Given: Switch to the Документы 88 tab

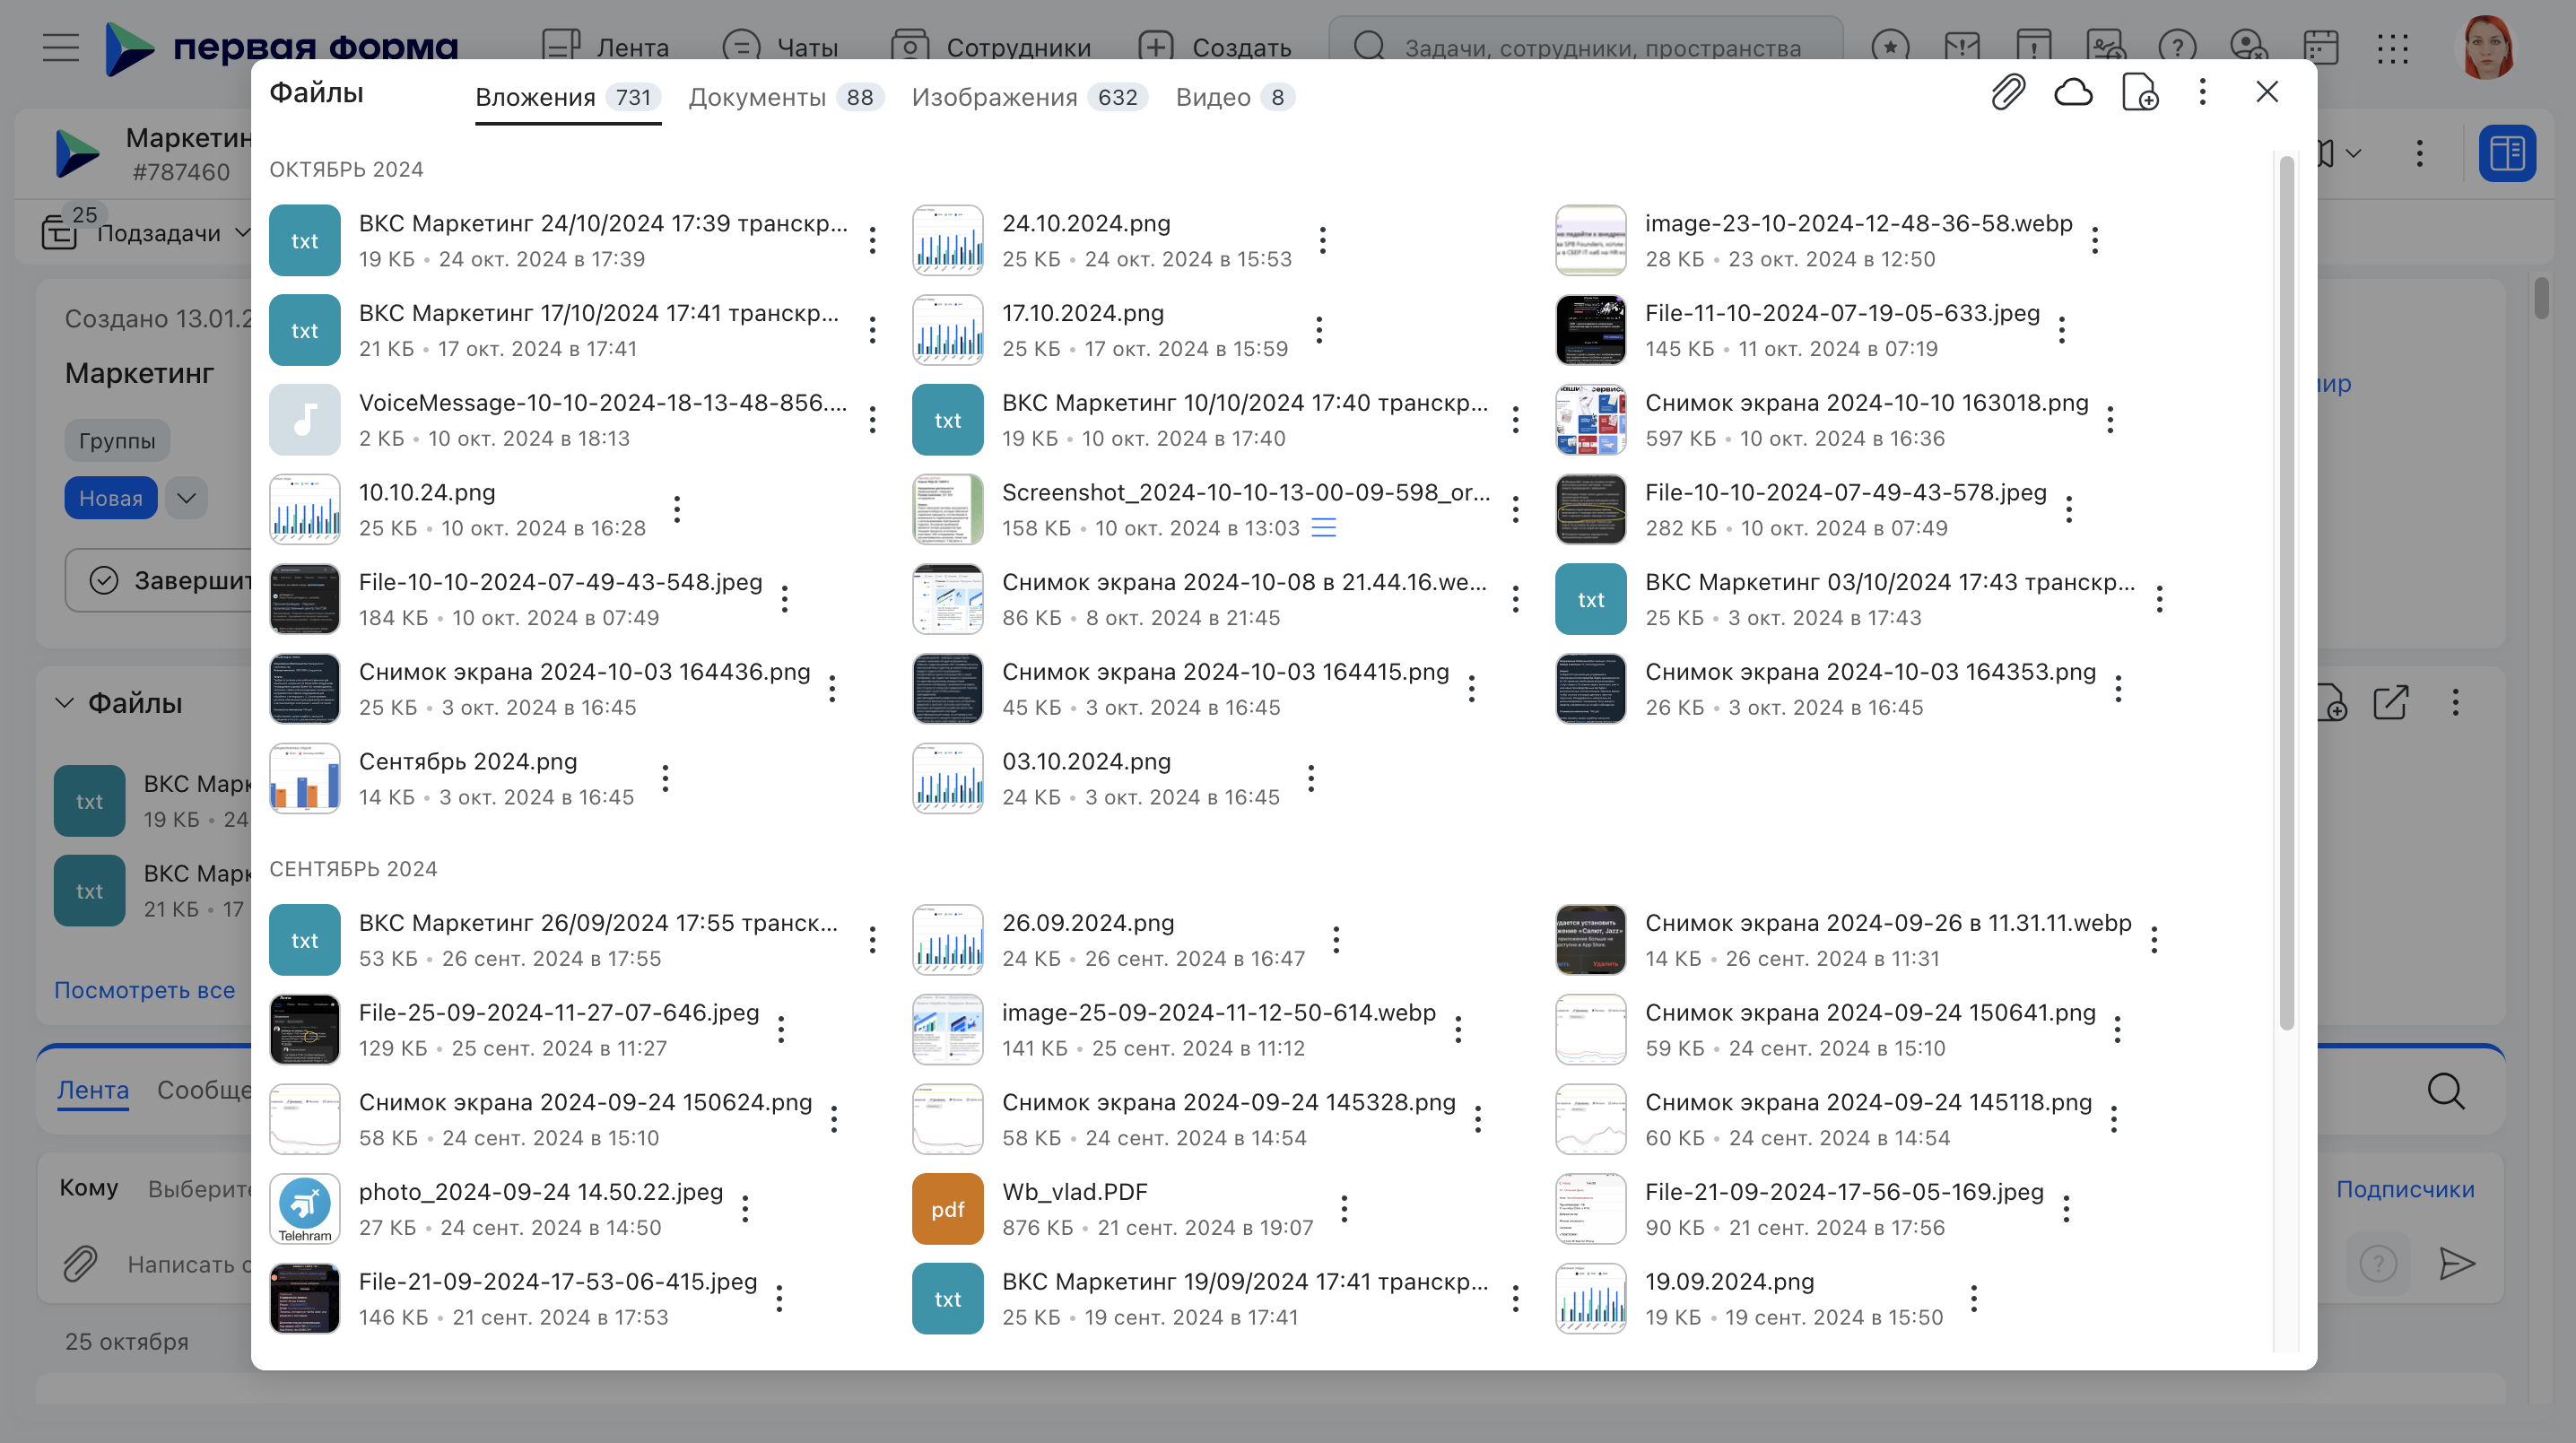Looking at the screenshot, I should [x=780, y=95].
